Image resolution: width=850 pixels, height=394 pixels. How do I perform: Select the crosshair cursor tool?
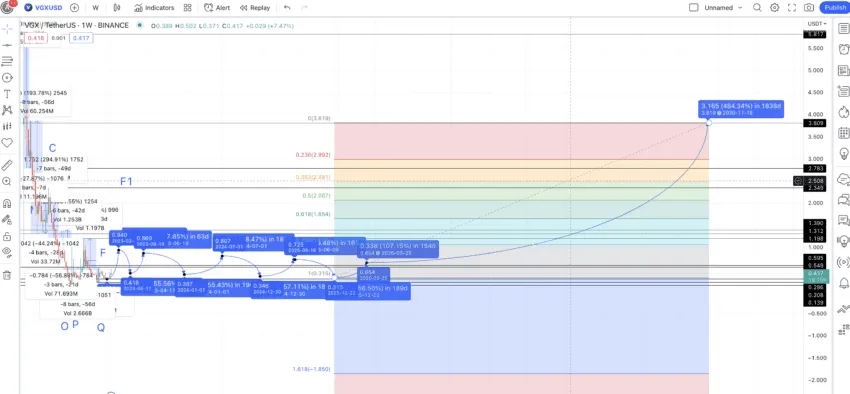click(x=7, y=28)
